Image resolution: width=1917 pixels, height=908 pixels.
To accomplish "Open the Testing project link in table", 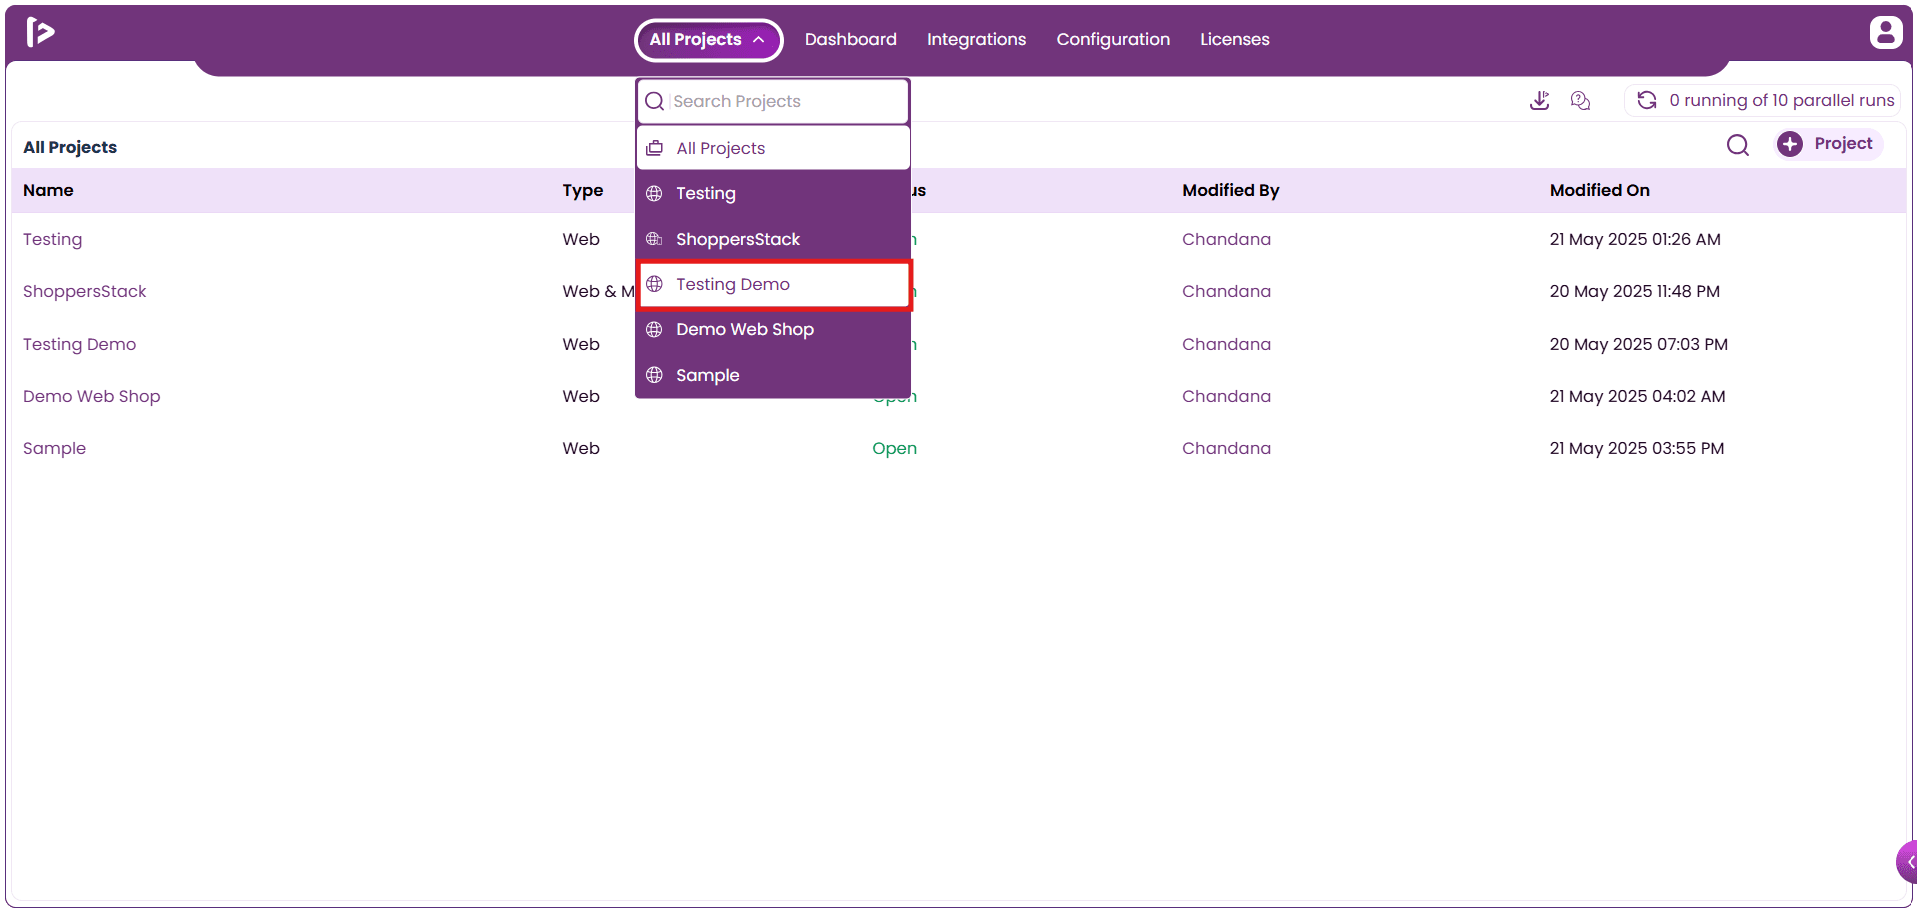I will [53, 240].
